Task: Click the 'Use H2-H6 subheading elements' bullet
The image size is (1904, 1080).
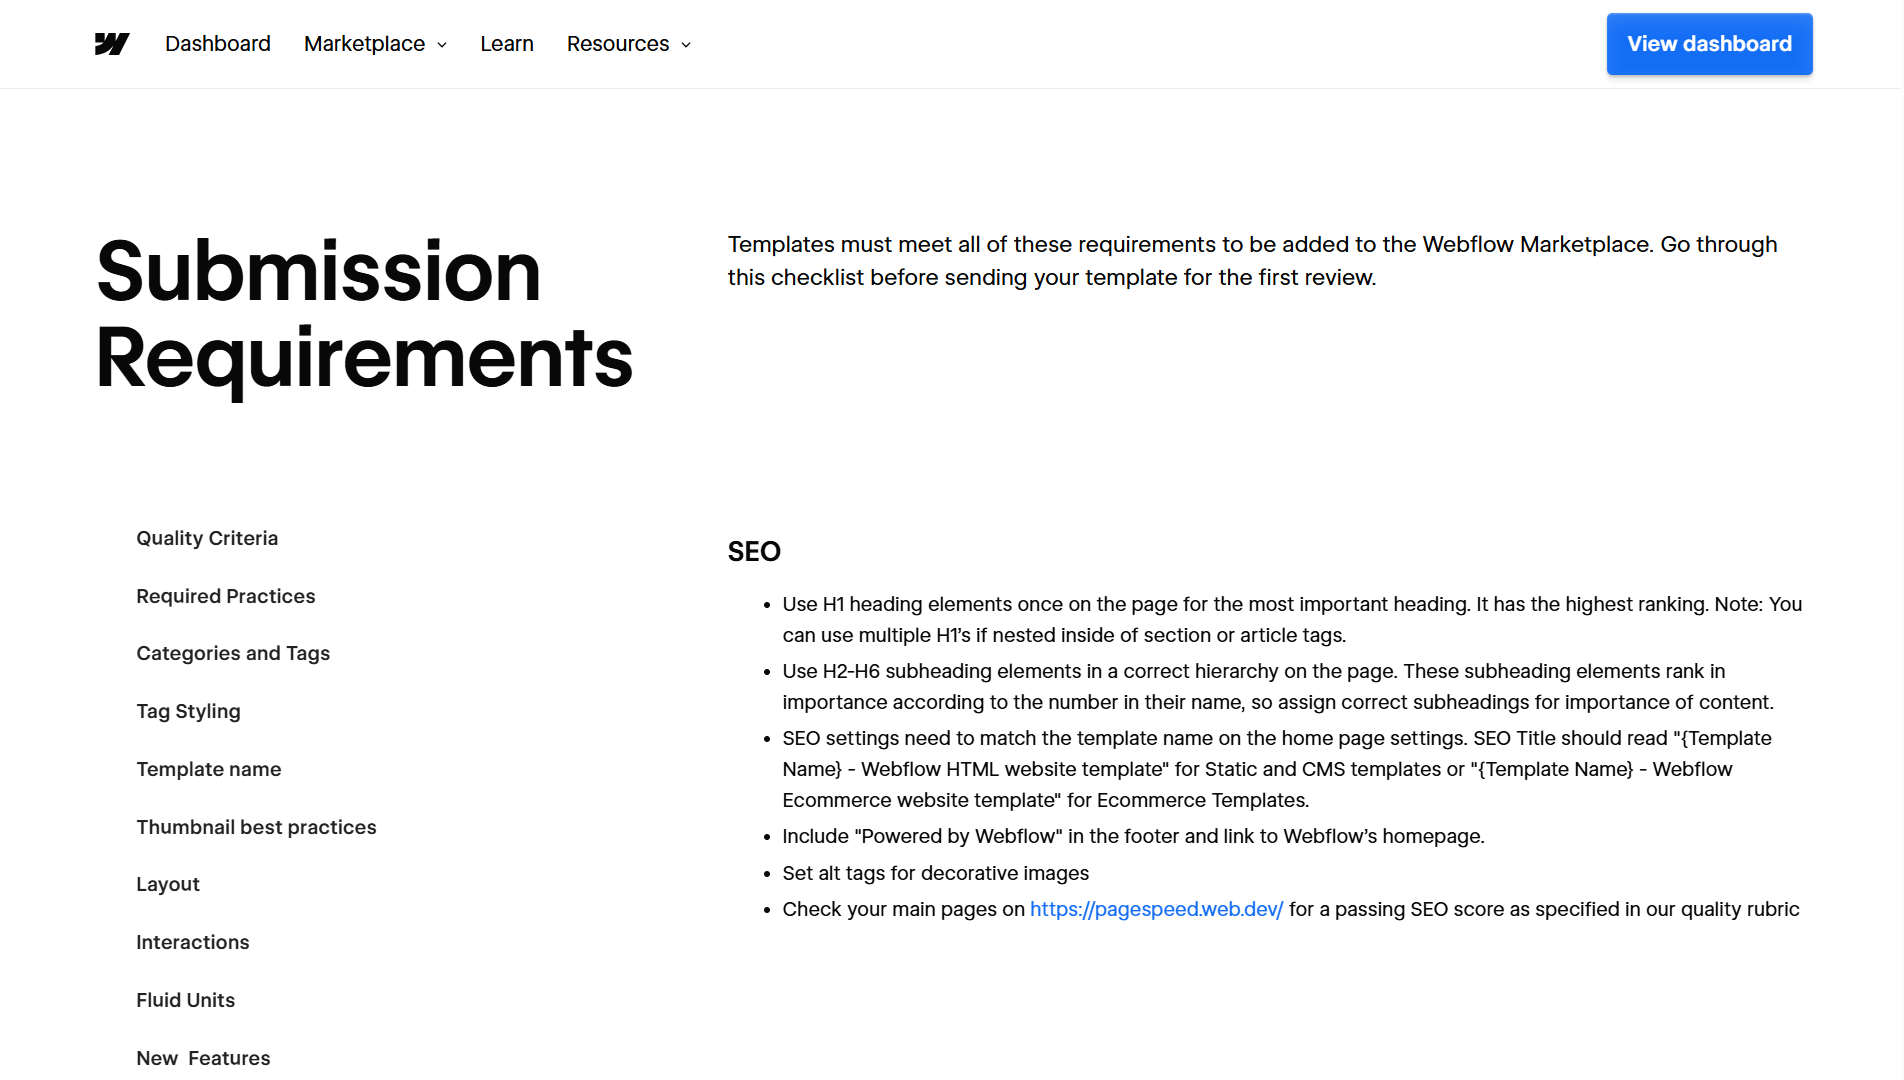Action: (x=1278, y=686)
